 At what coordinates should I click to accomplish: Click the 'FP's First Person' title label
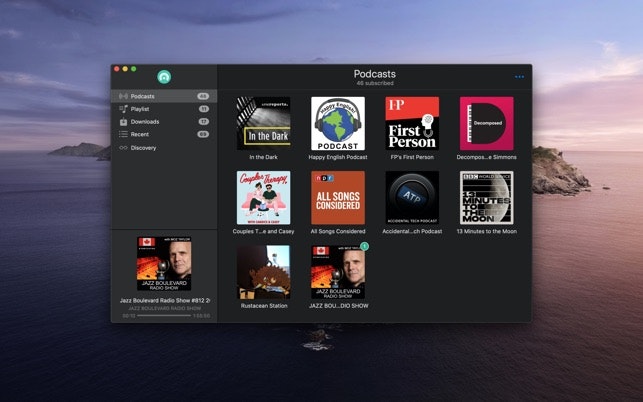pyautogui.click(x=412, y=157)
